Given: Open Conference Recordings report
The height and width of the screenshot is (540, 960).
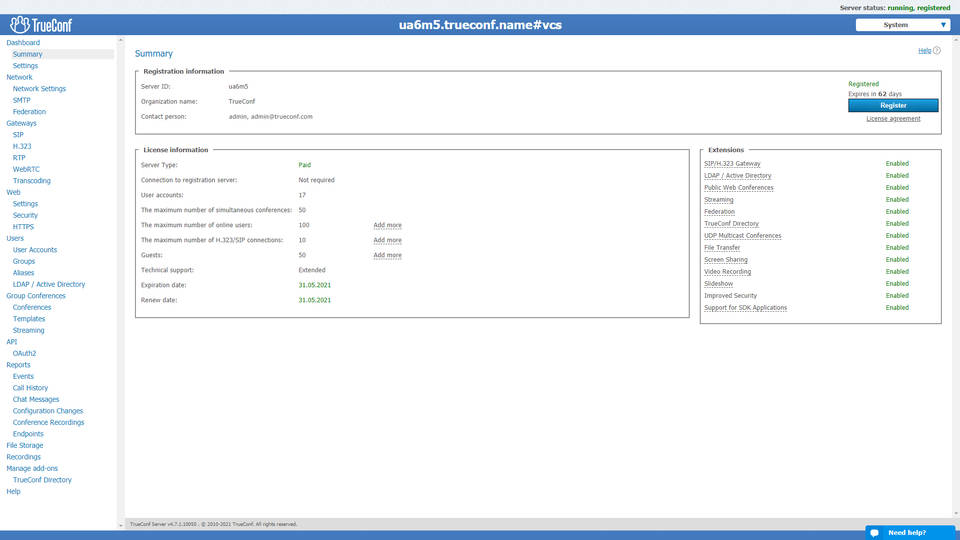Looking at the screenshot, I should pyautogui.click(x=48, y=423).
